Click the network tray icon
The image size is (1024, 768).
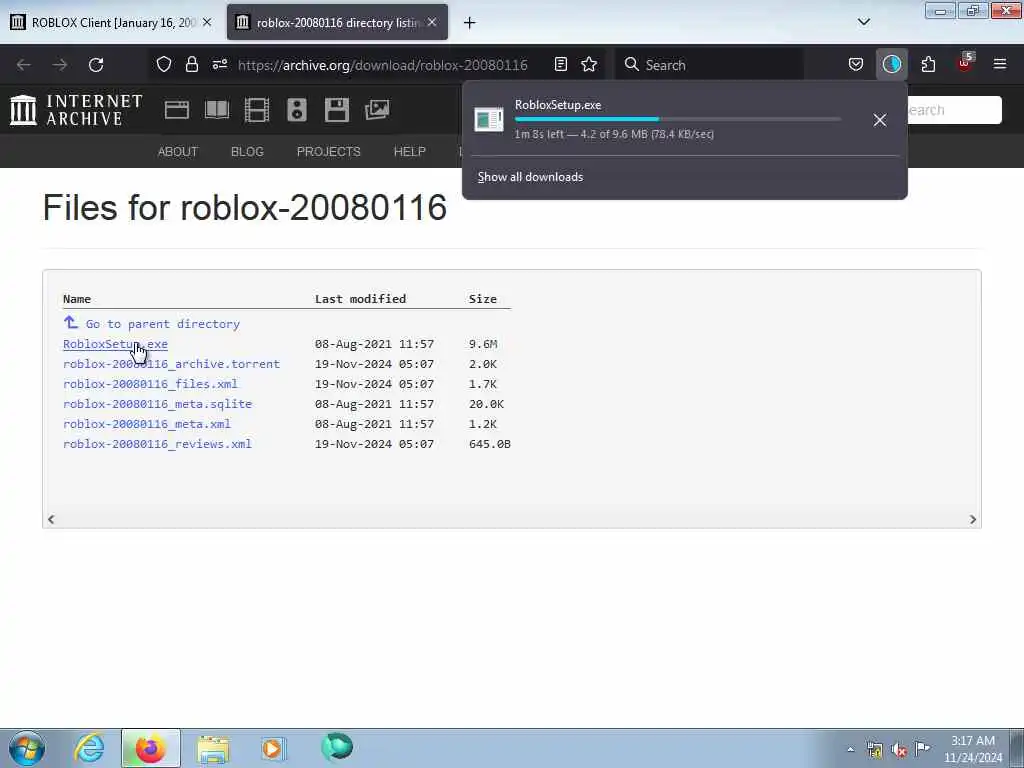pos(874,750)
